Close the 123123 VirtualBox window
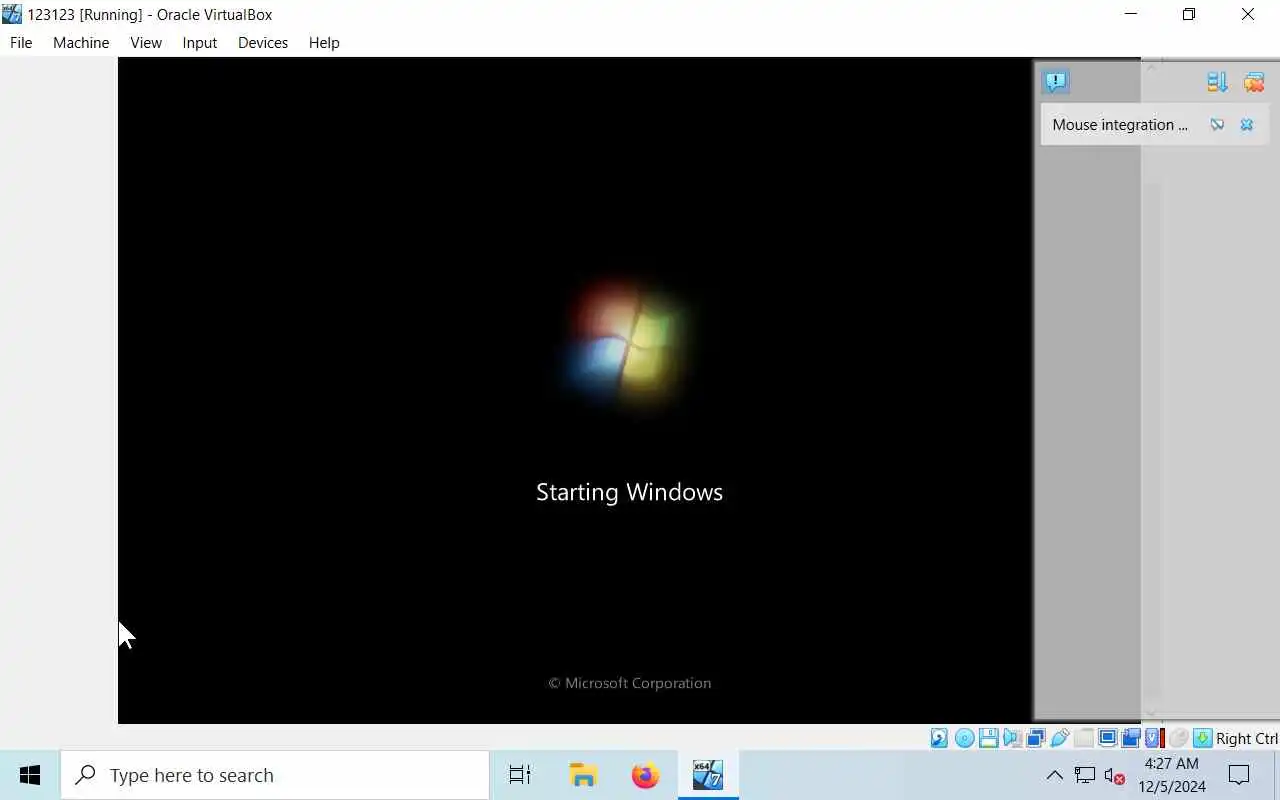The height and width of the screenshot is (800, 1280). click(x=1248, y=14)
